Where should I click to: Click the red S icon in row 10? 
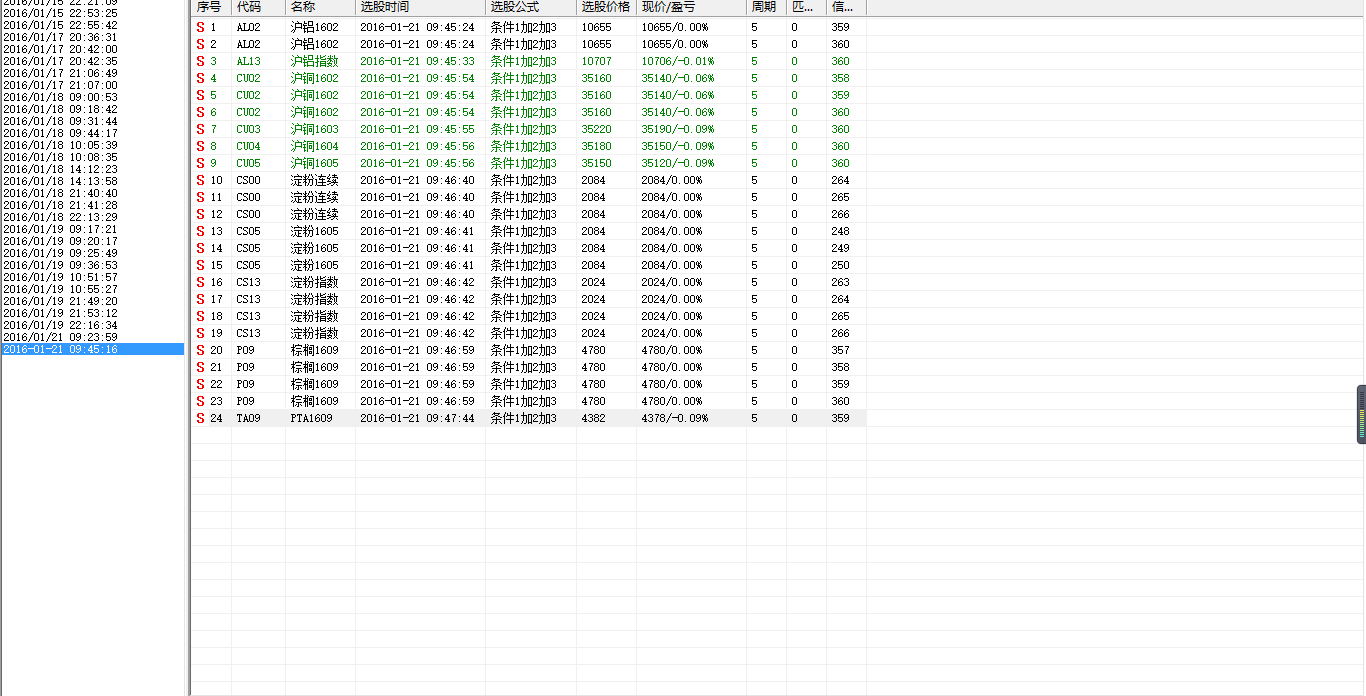[200, 180]
